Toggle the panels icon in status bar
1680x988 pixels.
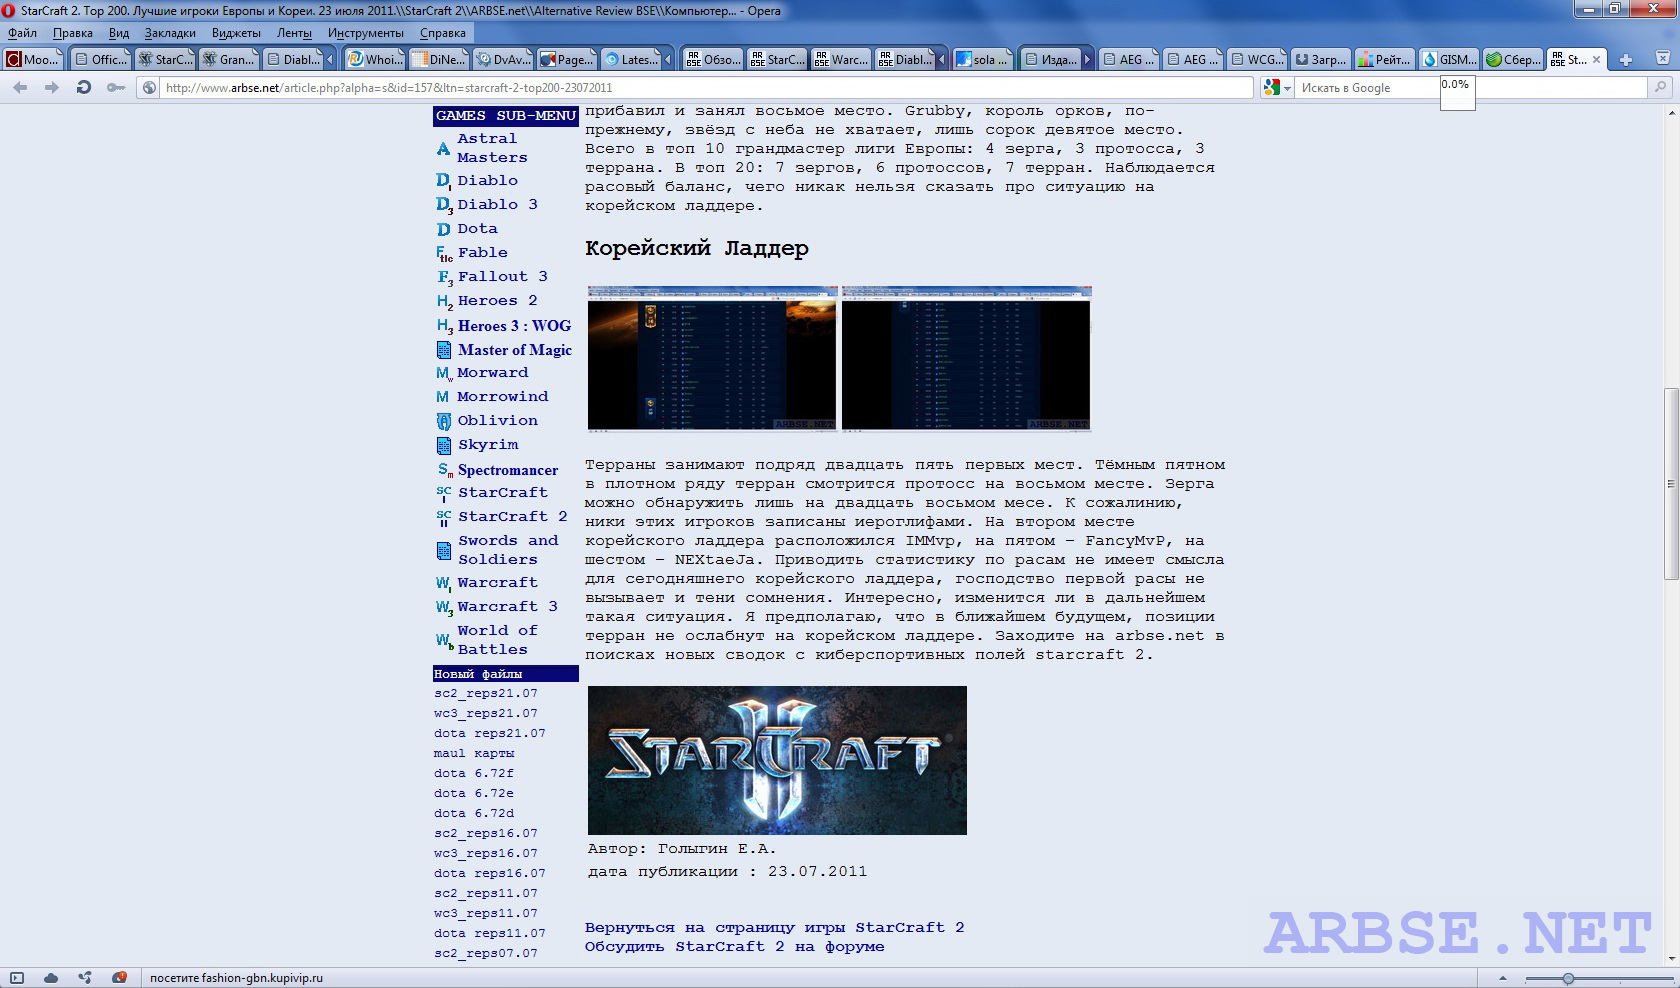coord(17,978)
